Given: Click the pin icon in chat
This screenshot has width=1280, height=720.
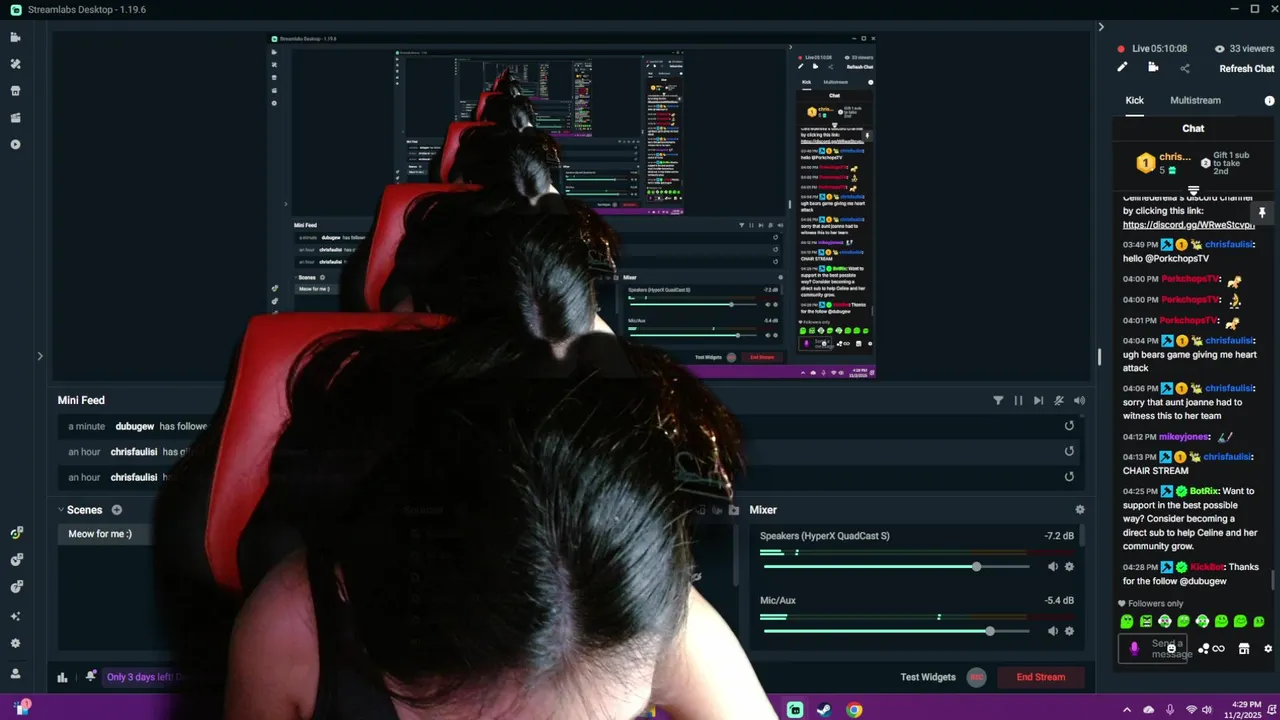Looking at the screenshot, I should point(1262,213).
